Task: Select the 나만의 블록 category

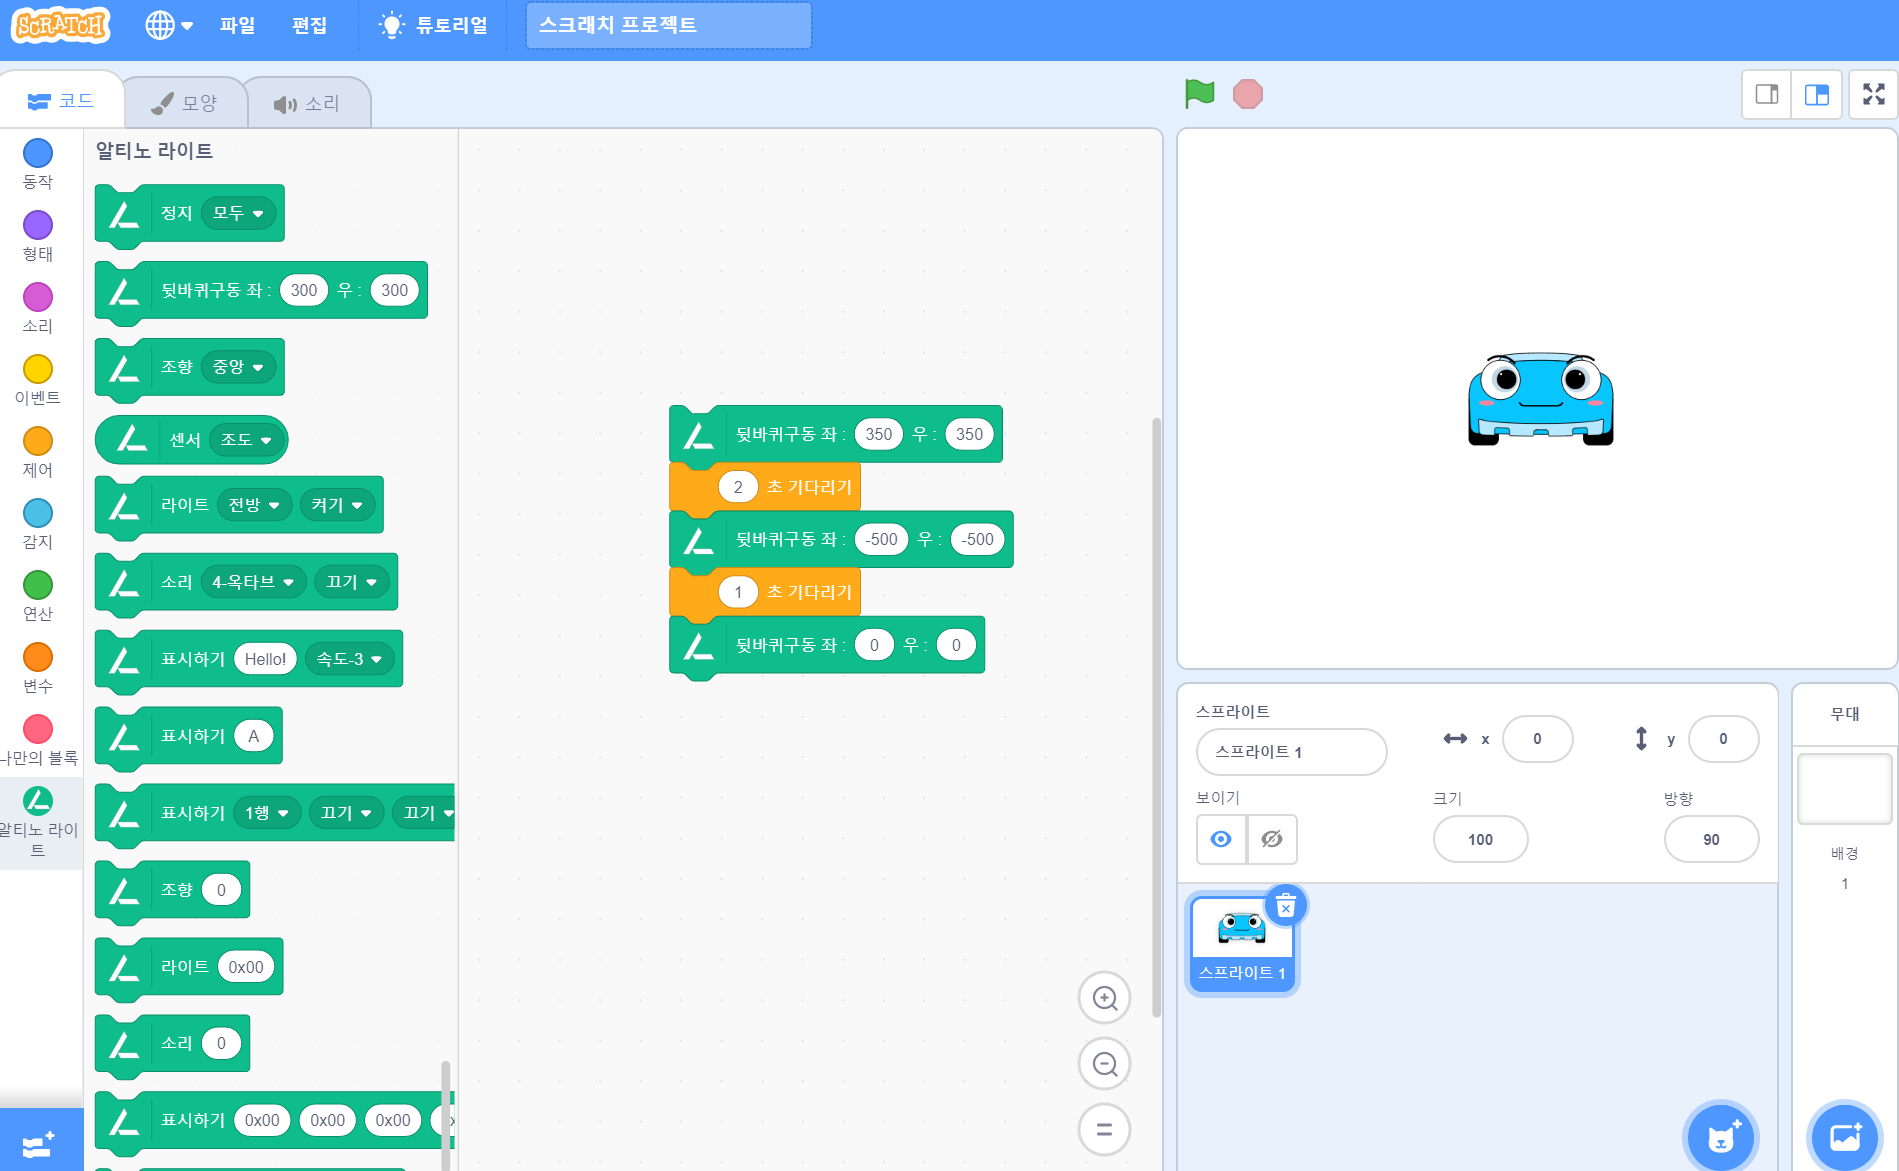Action: 38,740
